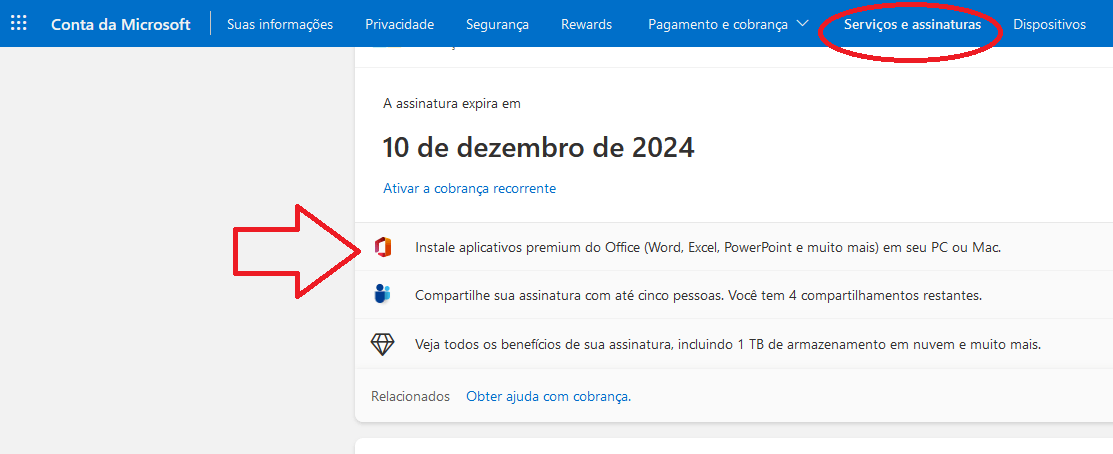Open the Microsoft app launcher grid
Screen dimensions: 1113x454
tap(19, 23)
